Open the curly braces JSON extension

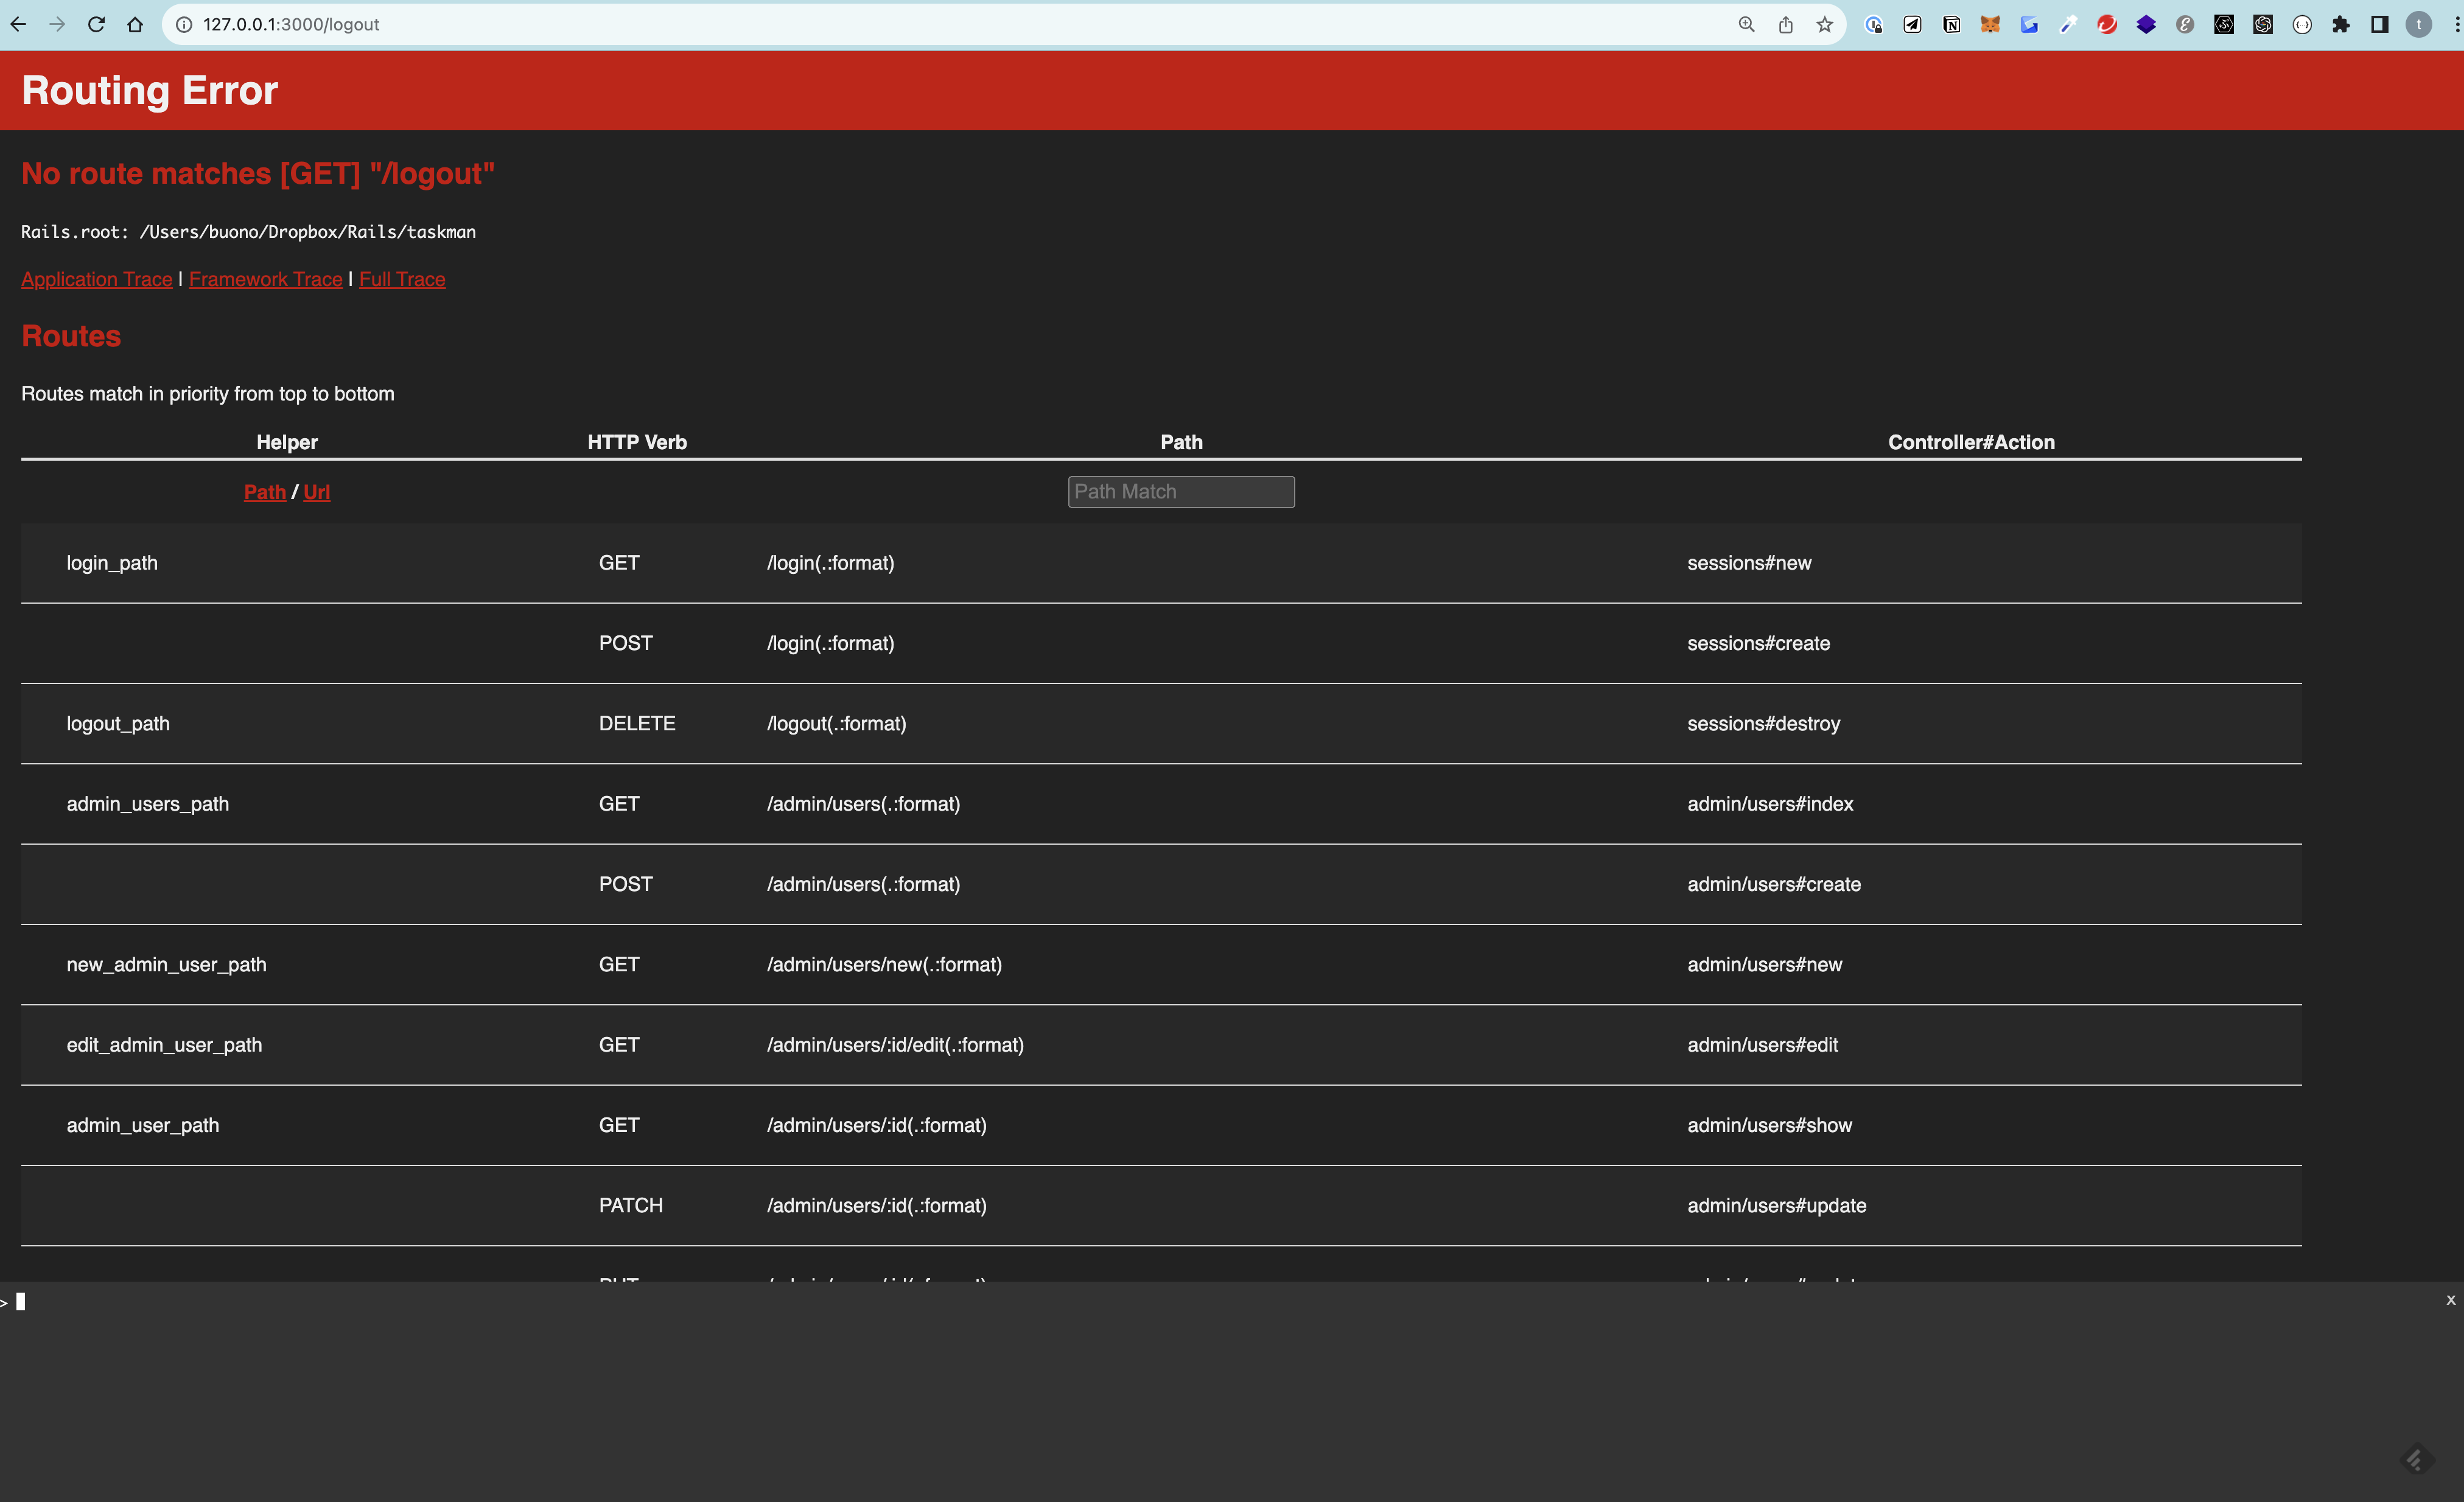click(x=2302, y=24)
